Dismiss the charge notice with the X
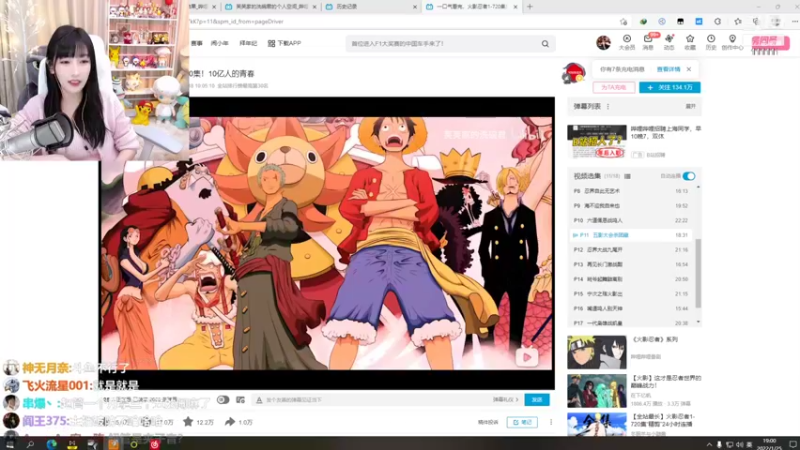 click(x=689, y=69)
